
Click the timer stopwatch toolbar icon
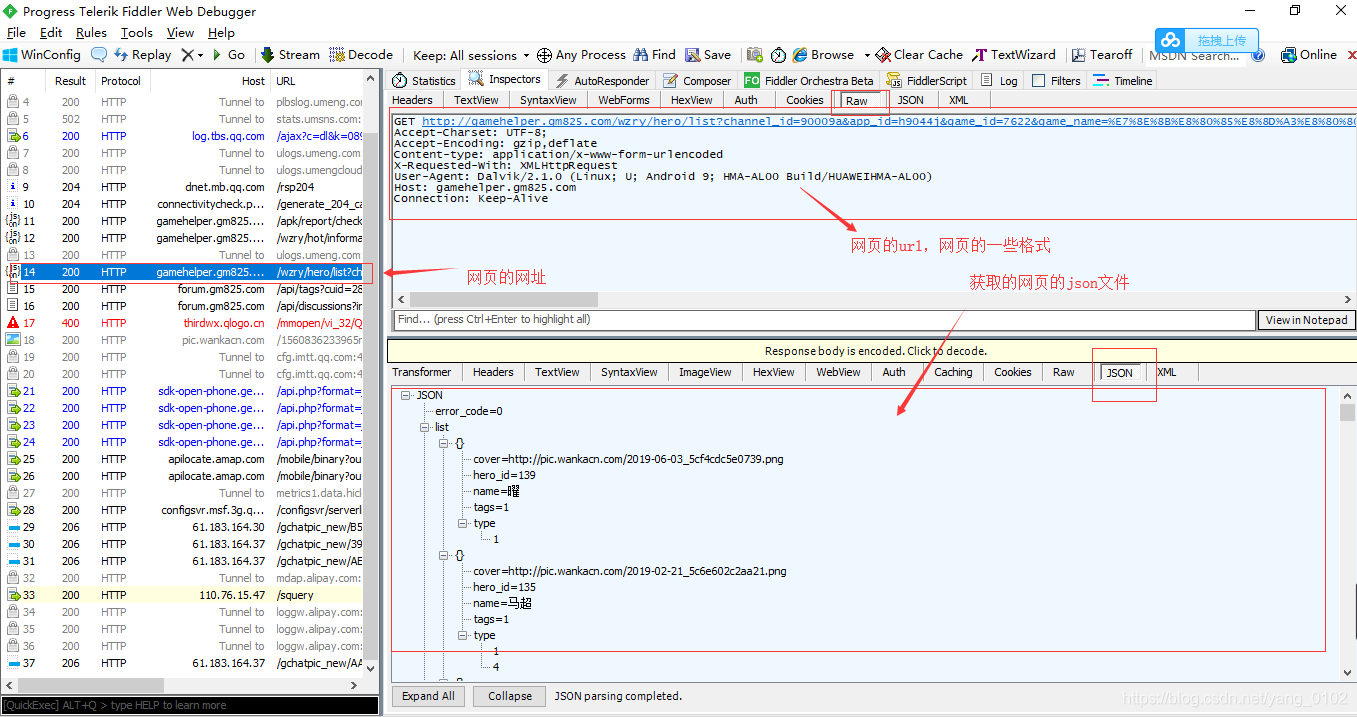(x=778, y=55)
